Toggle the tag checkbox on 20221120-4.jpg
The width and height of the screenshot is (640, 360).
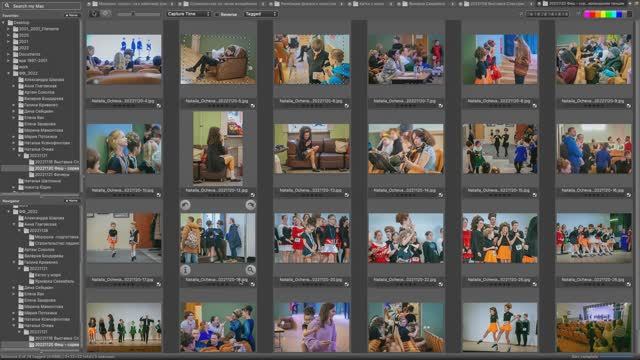pyautogui.click(x=159, y=106)
